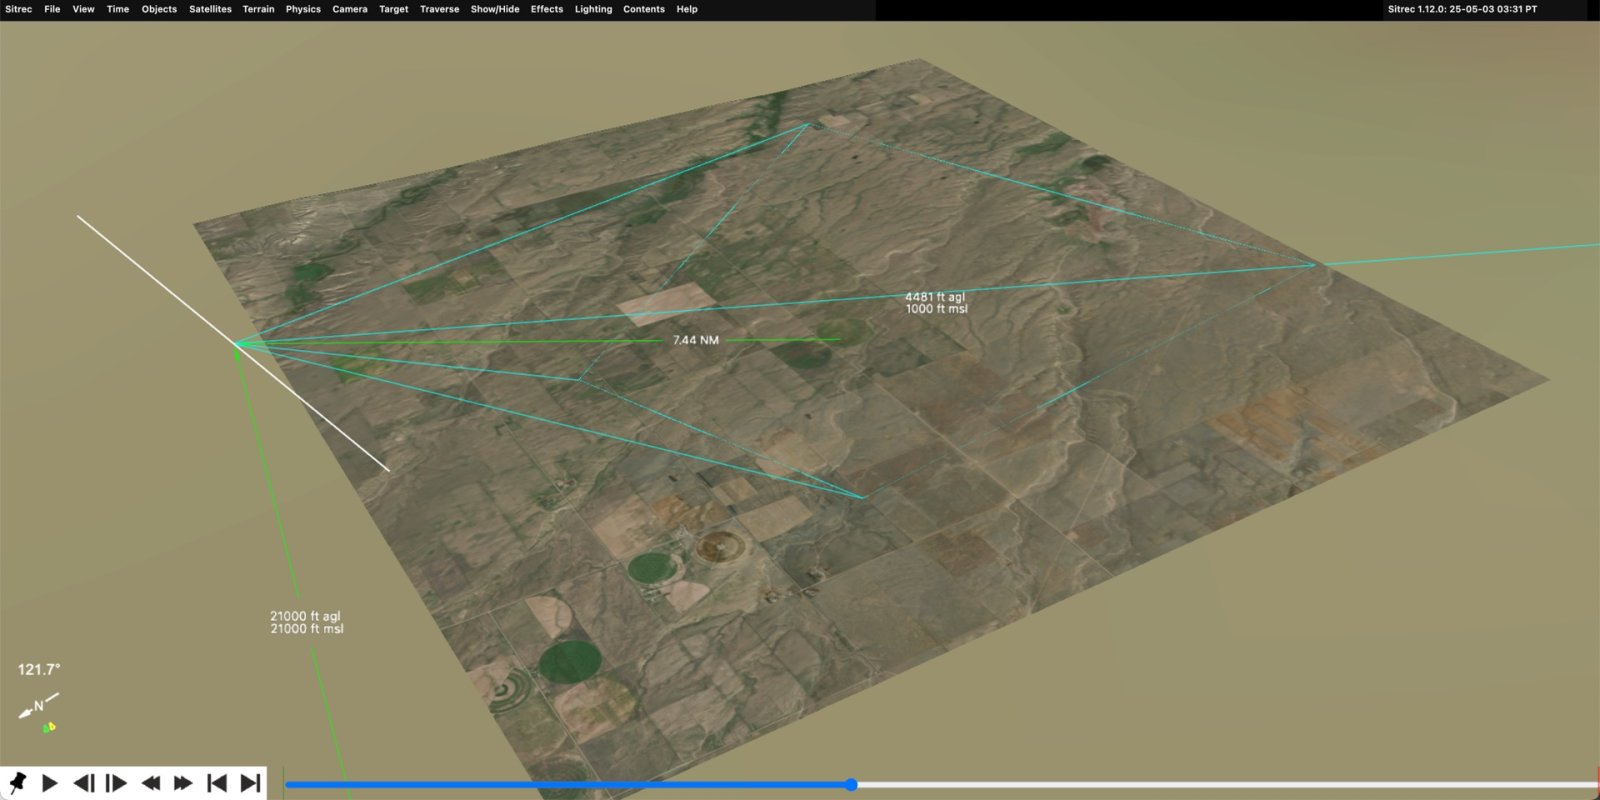Click the Sitrec menu title
The height and width of the screenshot is (800, 1600).
[x=18, y=9]
